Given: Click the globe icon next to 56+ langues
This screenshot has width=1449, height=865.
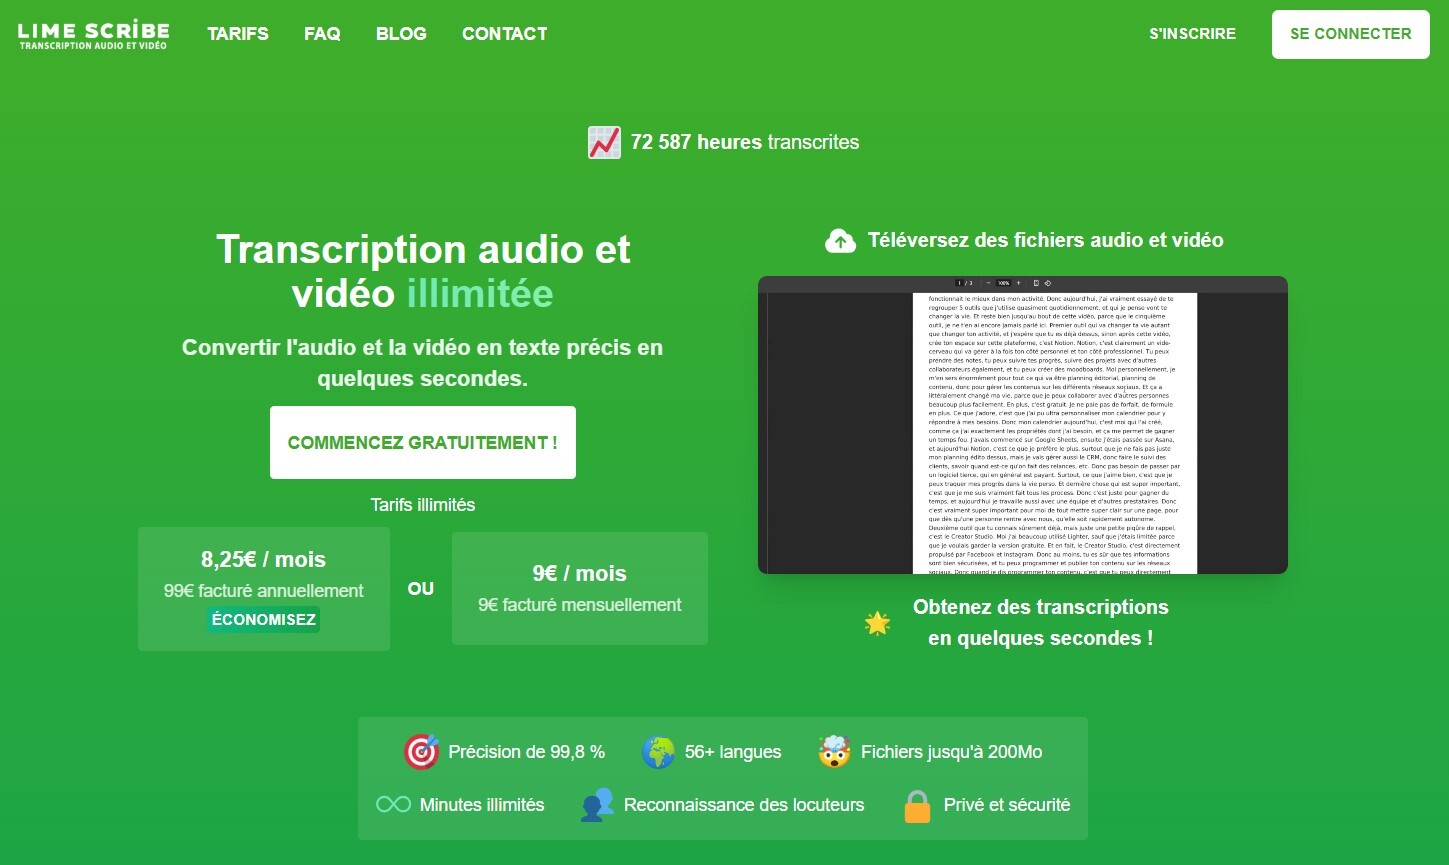Looking at the screenshot, I should [x=658, y=752].
